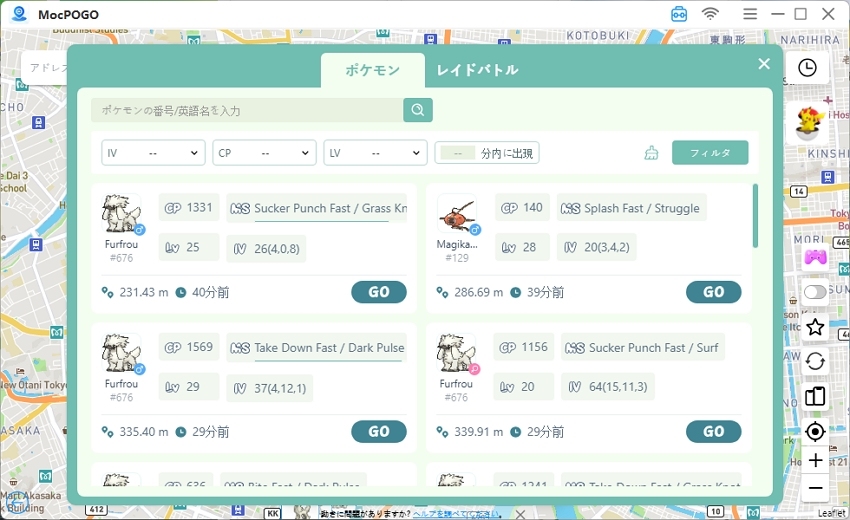850x520 pixels.
Task: Open the history clock icon
Action: pyautogui.click(x=807, y=68)
